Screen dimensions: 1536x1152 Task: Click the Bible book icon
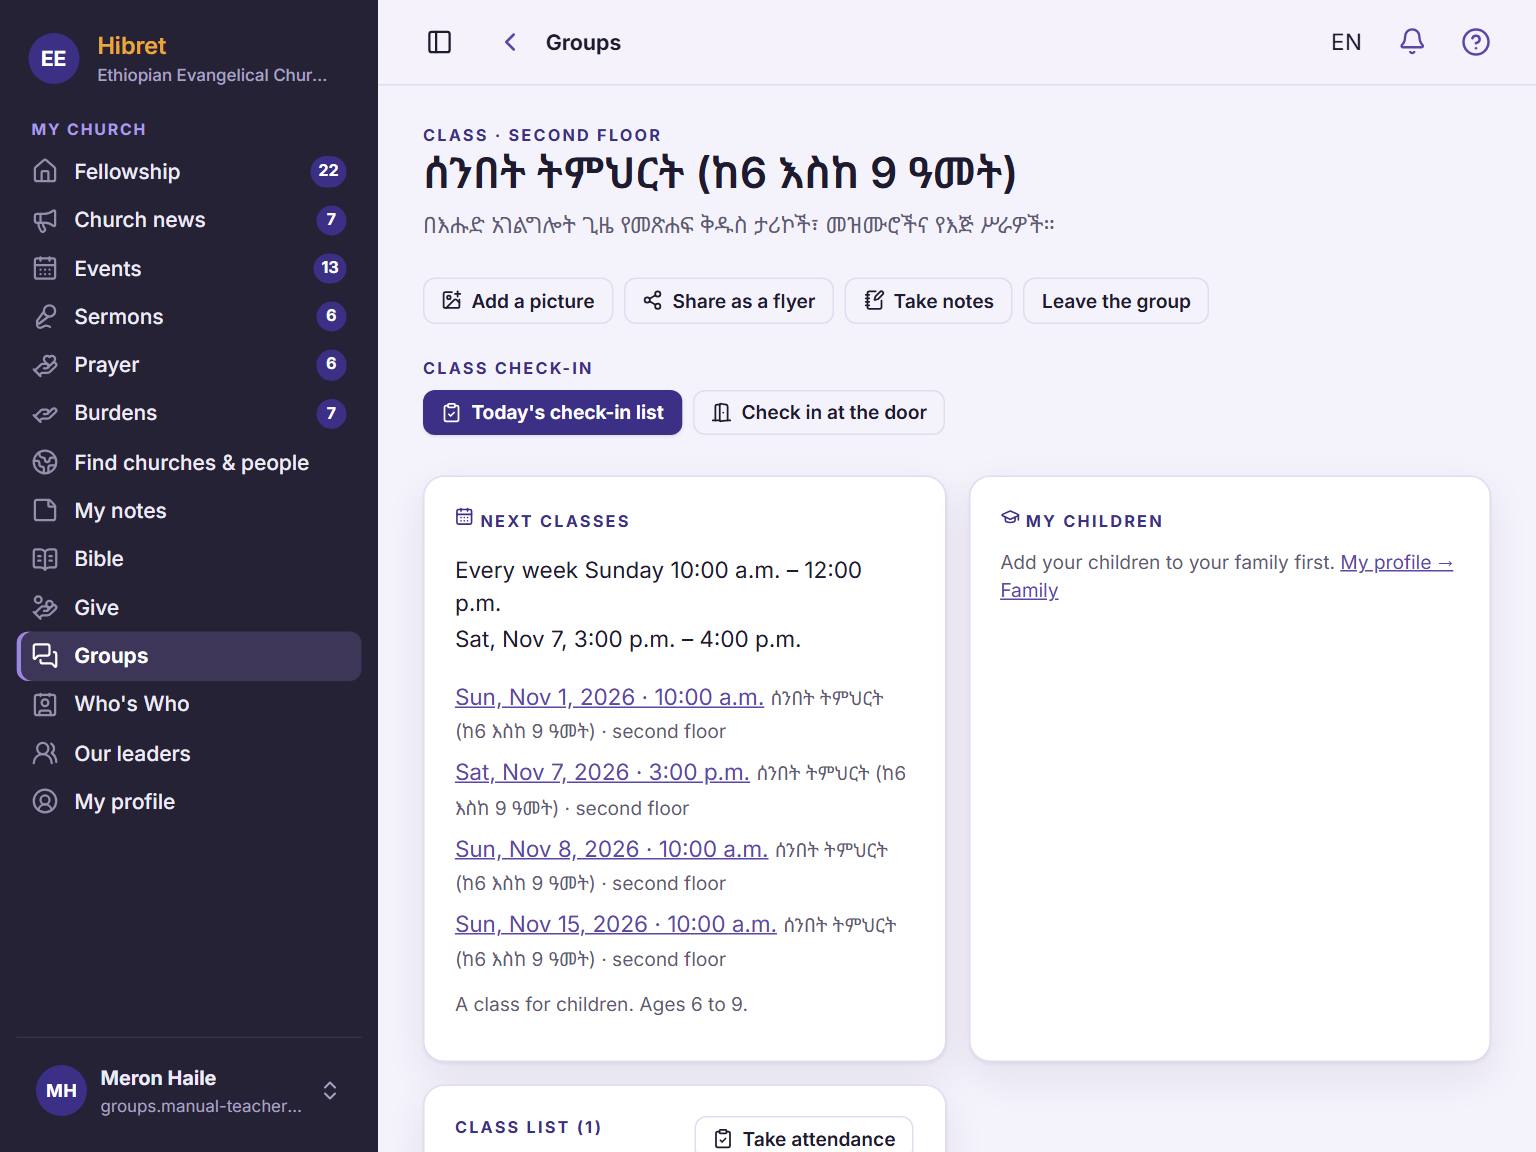tap(45, 559)
